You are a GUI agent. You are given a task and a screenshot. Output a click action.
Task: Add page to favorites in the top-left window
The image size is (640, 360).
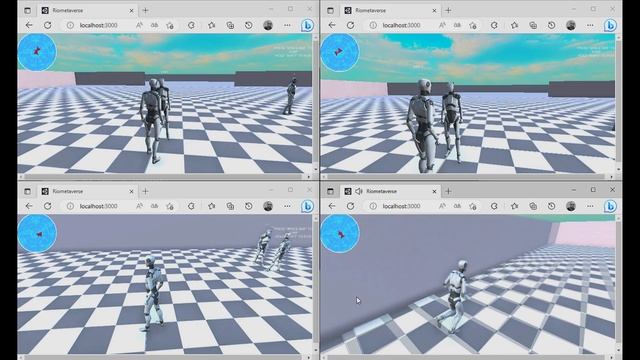170,25
